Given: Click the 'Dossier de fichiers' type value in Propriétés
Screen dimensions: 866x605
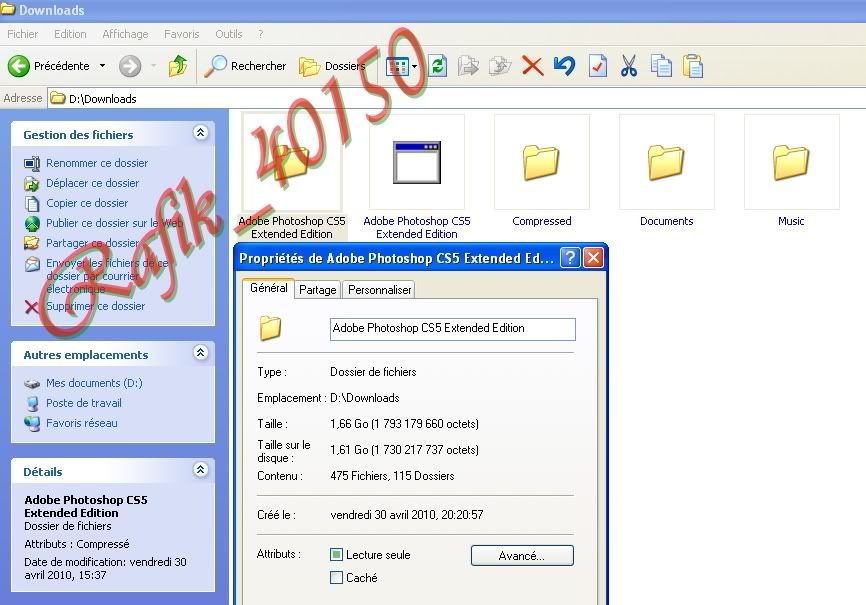Looking at the screenshot, I should (x=373, y=372).
